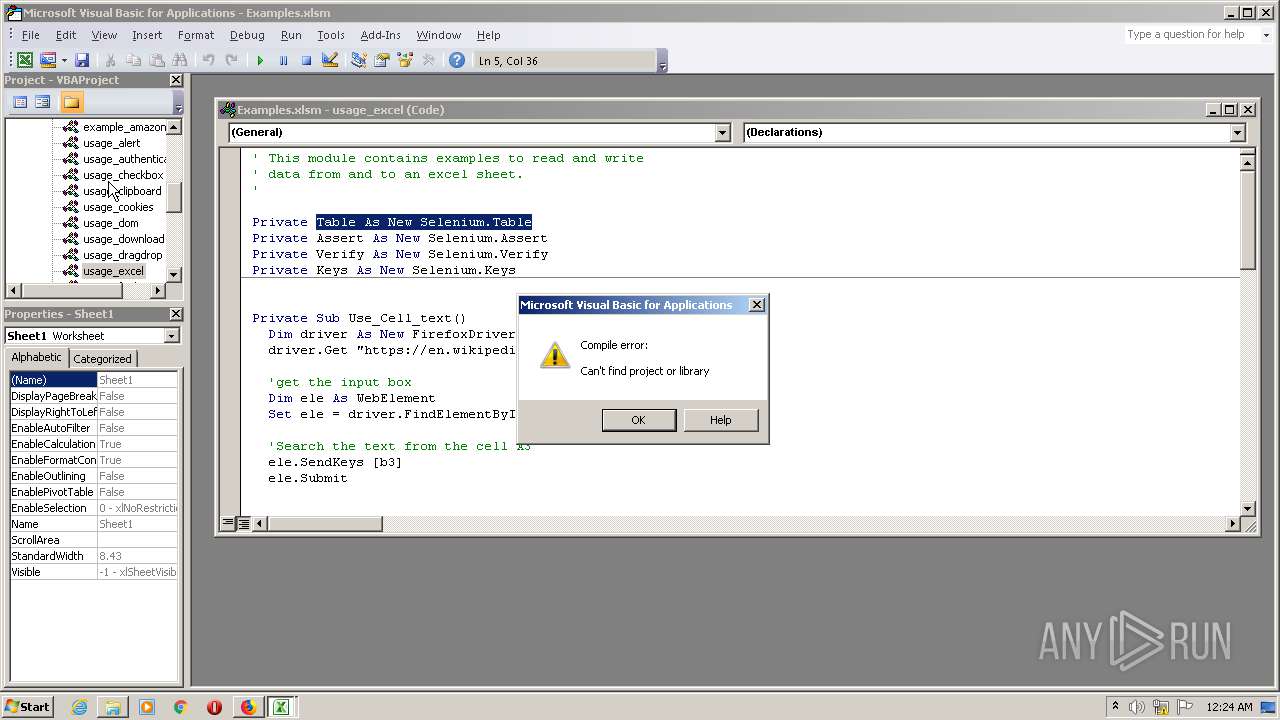Click the StandardWidth 8.43 value field
Viewport: 1280px width, 720px height.
pyautogui.click(x=137, y=556)
